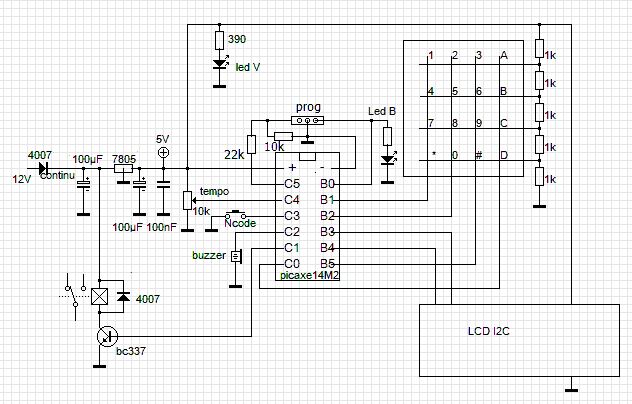Select the "Ncode" push button label
This screenshot has height=404, width=632.
240,223
